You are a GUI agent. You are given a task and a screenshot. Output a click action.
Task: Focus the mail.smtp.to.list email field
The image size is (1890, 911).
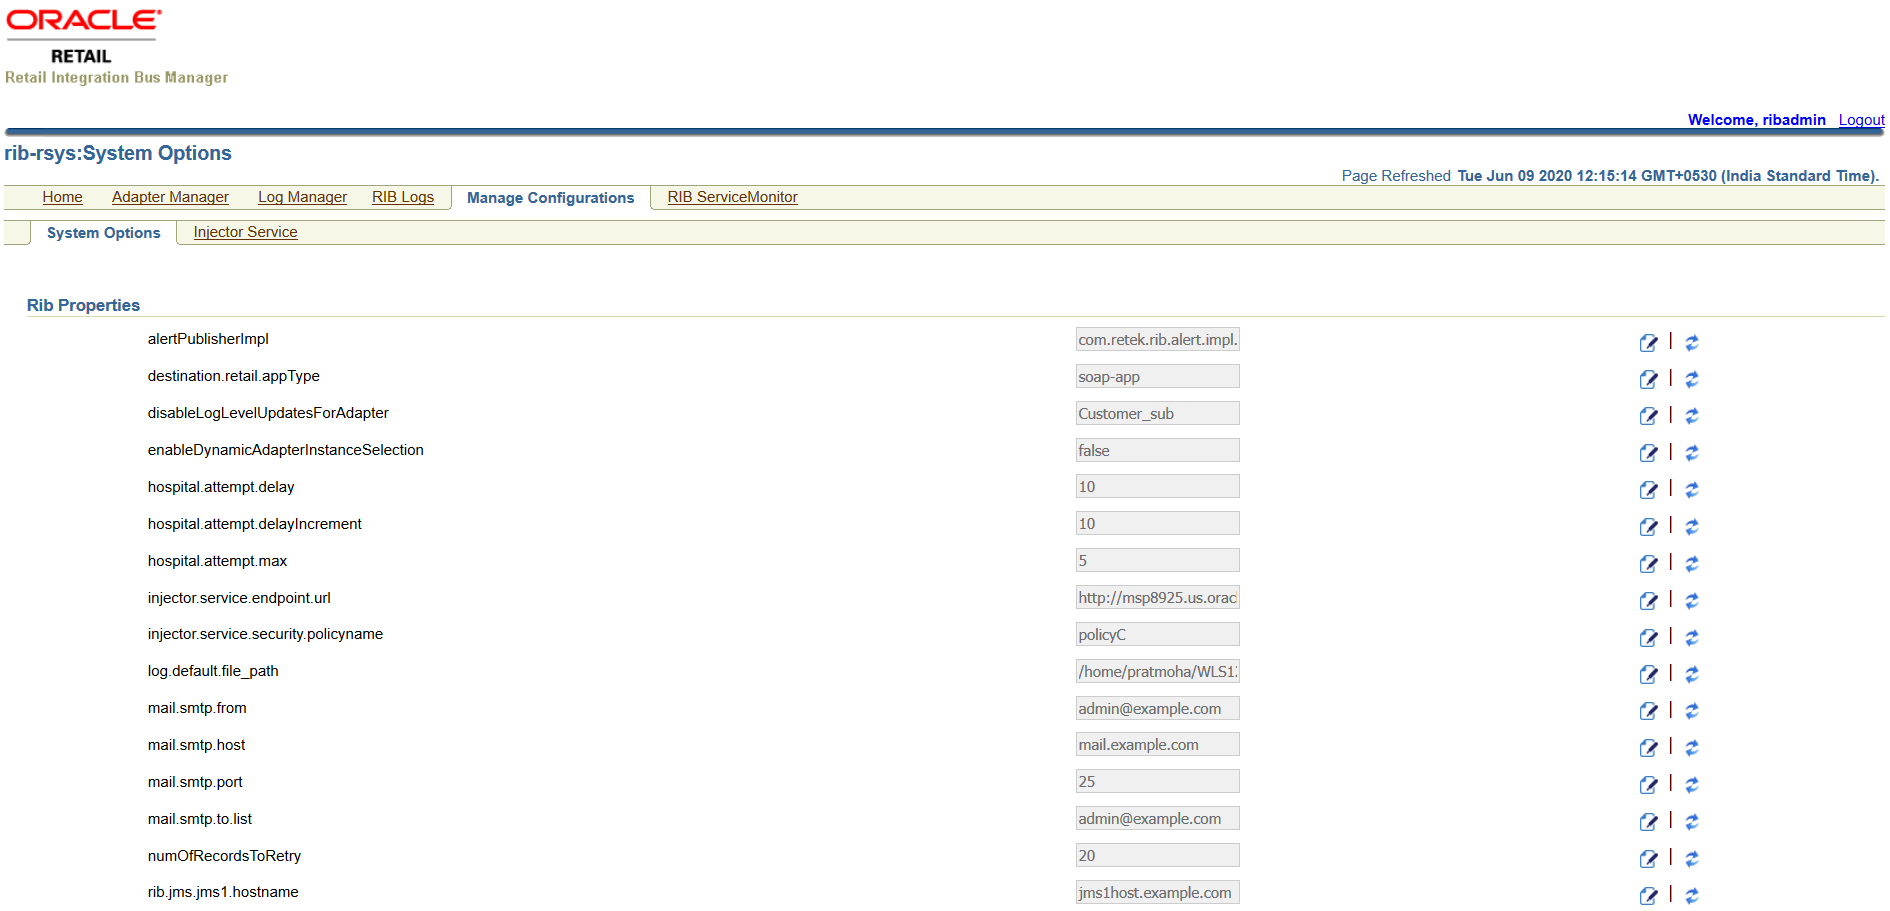(1157, 818)
